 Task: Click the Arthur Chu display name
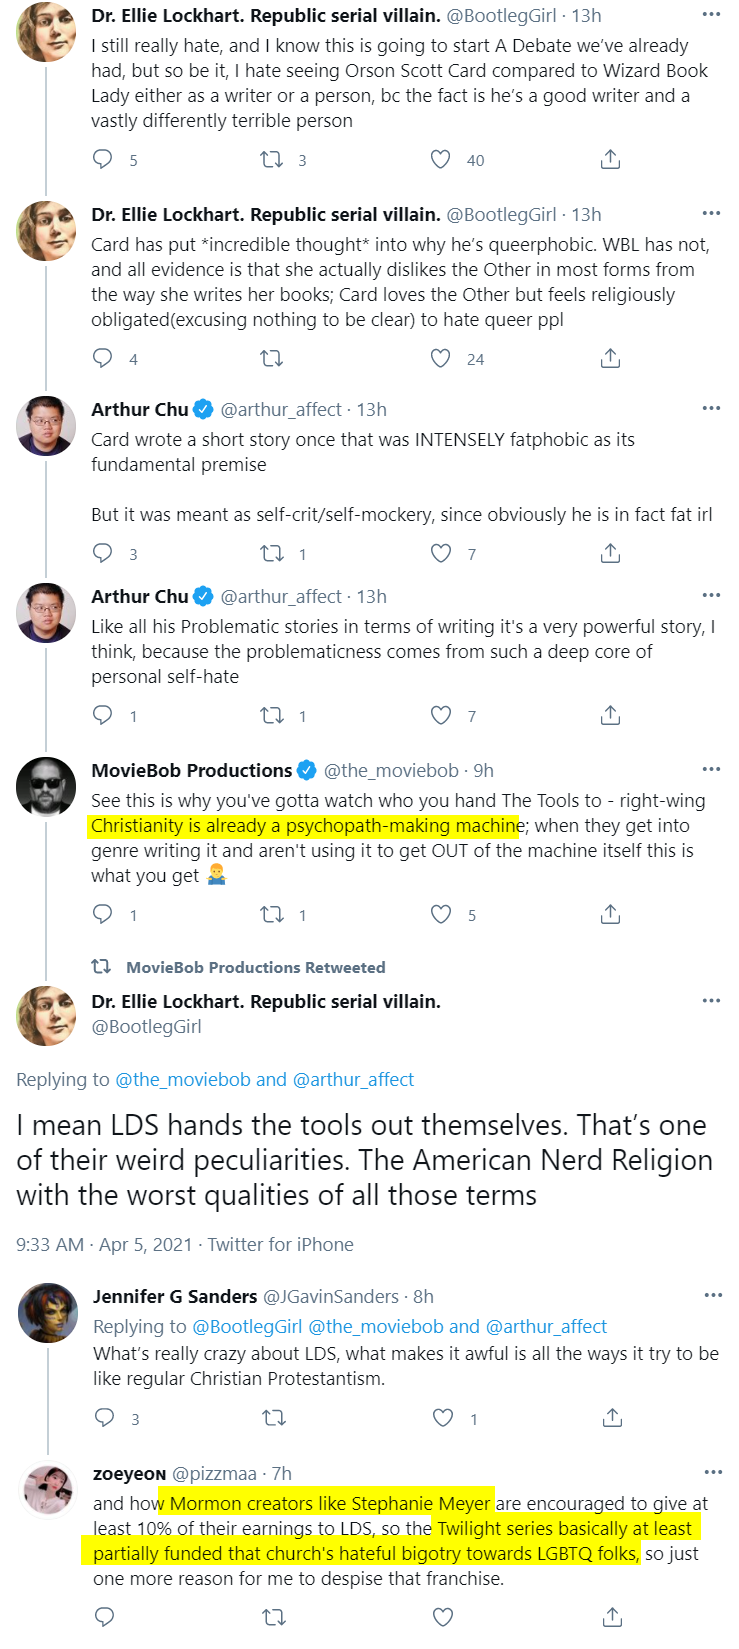140,409
